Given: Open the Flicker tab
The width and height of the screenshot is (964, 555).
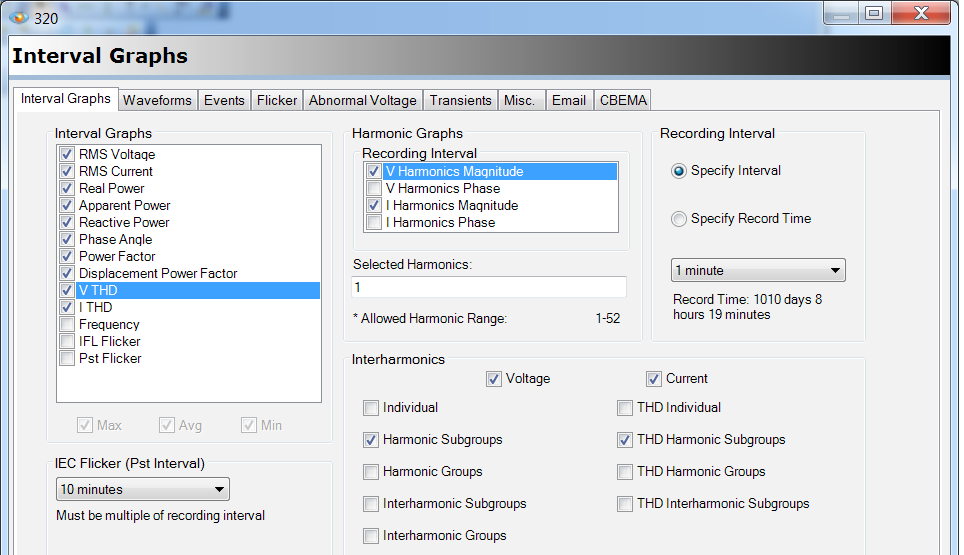Looking at the screenshot, I should click(277, 100).
